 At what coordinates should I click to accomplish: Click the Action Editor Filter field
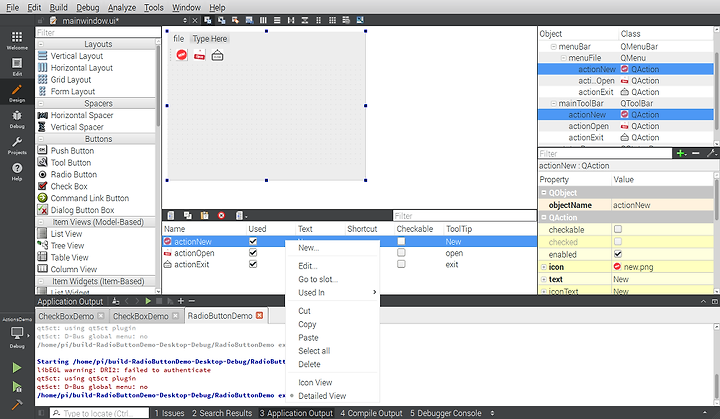[464, 215]
